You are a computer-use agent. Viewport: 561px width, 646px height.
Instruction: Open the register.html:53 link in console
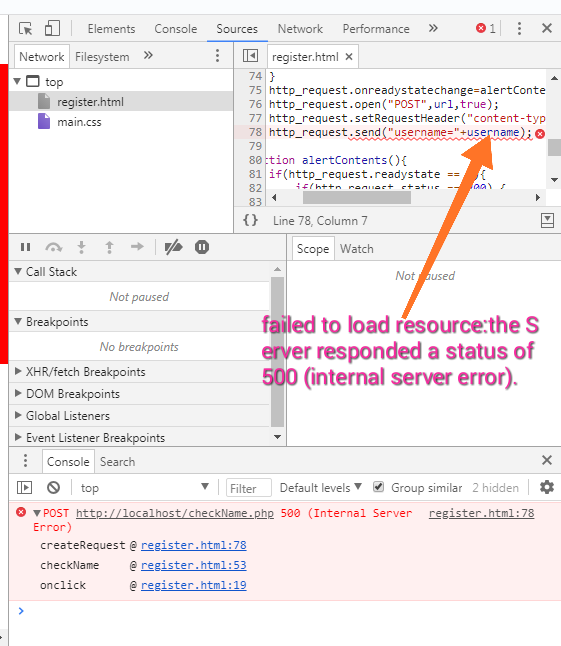pyautogui.click(x=194, y=565)
